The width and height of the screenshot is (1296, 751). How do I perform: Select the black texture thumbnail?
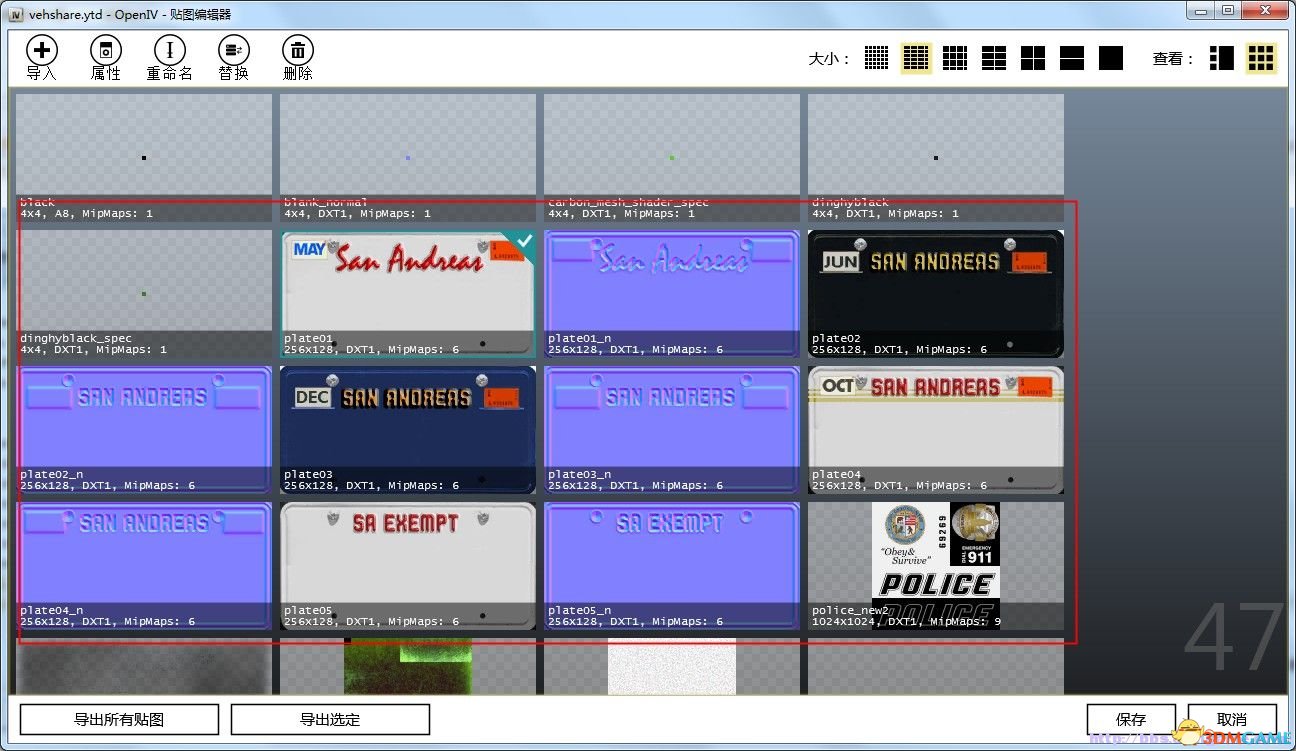(144, 158)
